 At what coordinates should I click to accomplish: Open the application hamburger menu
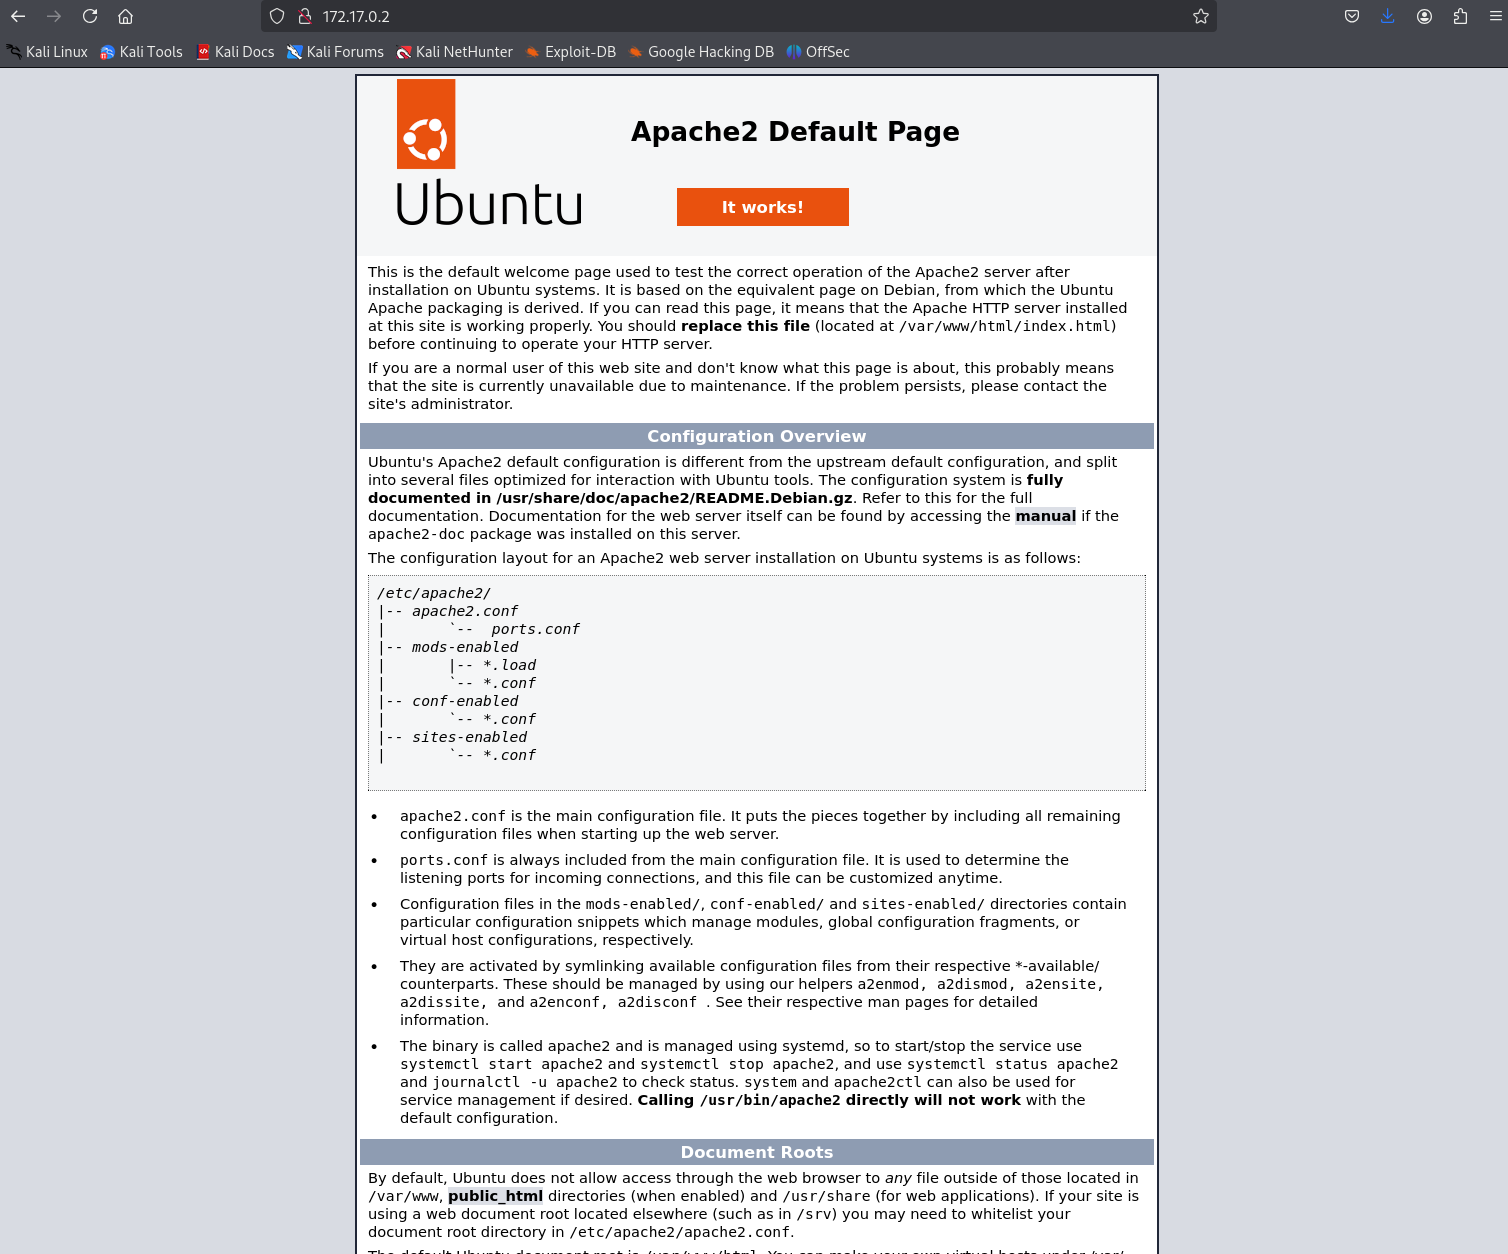point(1496,16)
